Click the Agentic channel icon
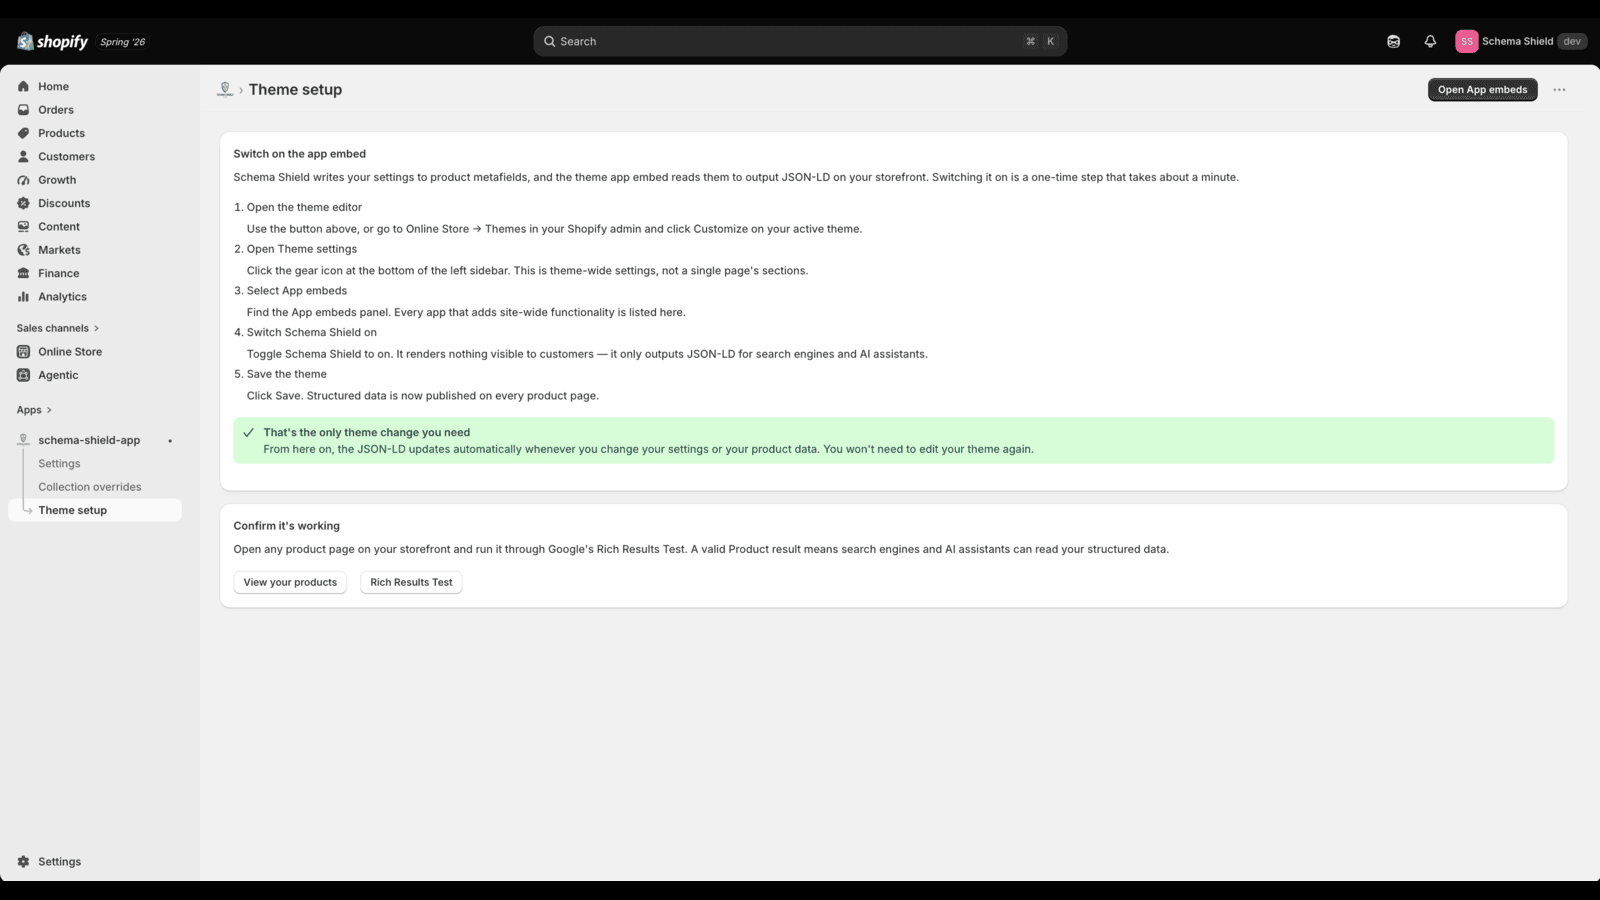This screenshot has width=1600, height=900. point(23,375)
